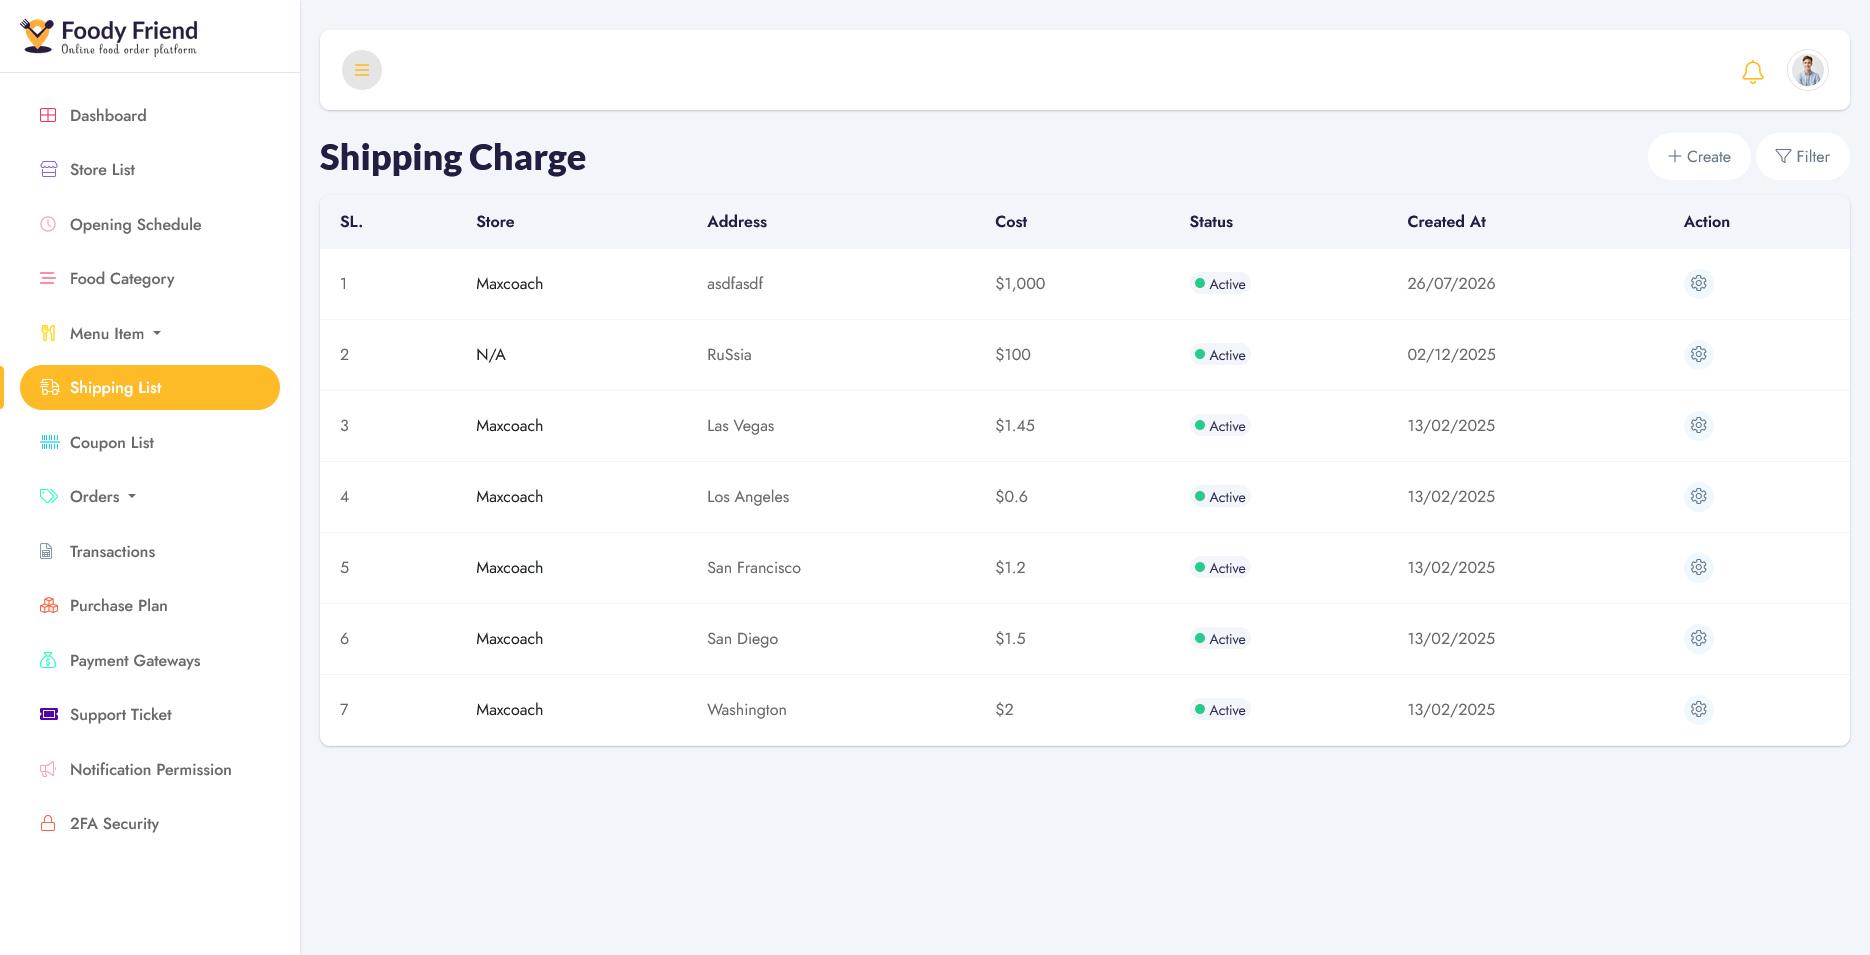Click the Dashboard grid icon in the sidebar
The width and height of the screenshot is (1870, 955).
pos(48,115)
